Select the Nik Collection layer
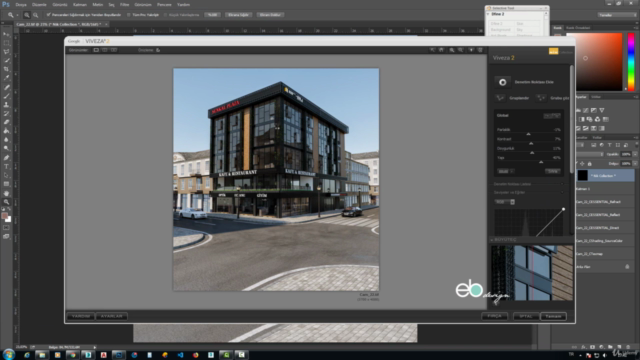 coord(605,176)
